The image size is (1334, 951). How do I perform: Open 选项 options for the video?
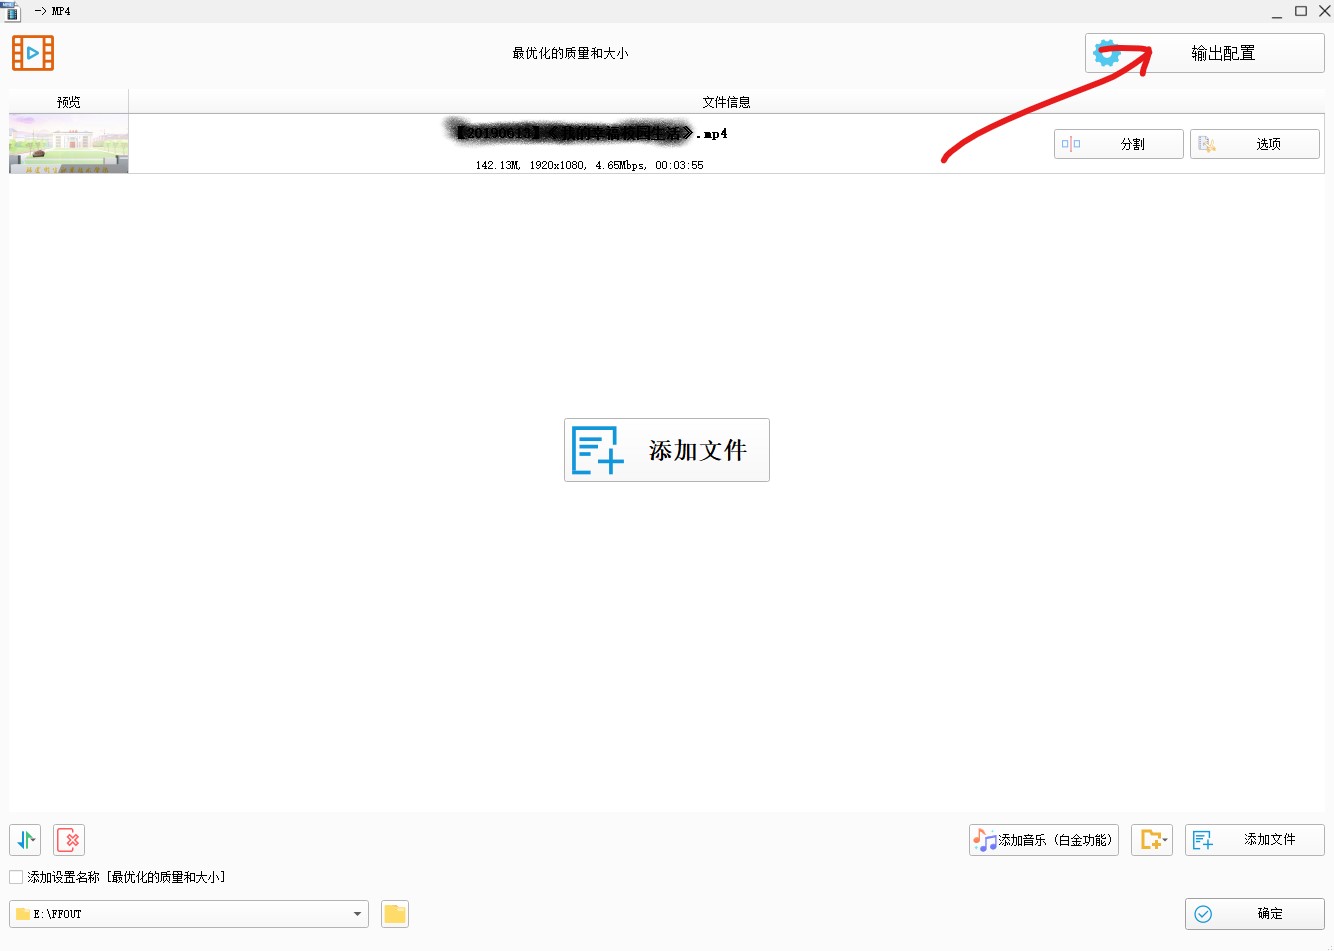click(1254, 144)
